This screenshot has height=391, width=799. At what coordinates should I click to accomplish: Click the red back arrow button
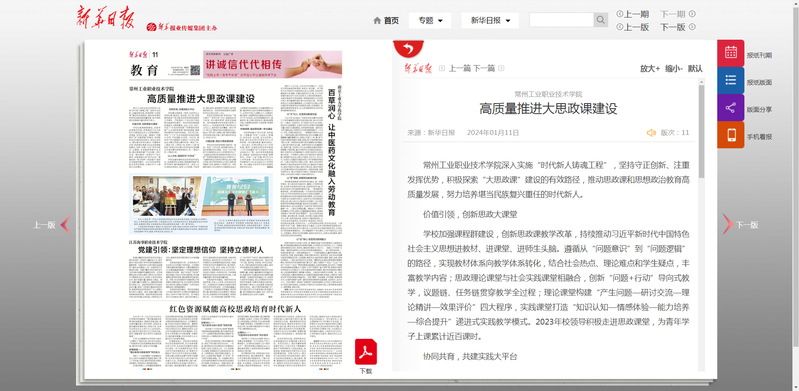click(x=408, y=48)
